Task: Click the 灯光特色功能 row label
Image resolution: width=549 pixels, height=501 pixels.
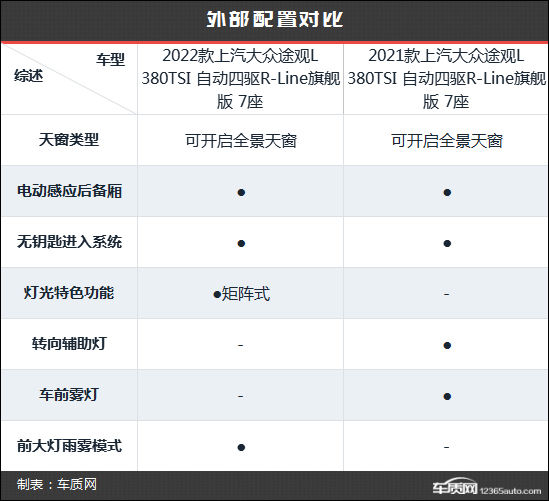Action: [x=69, y=293]
